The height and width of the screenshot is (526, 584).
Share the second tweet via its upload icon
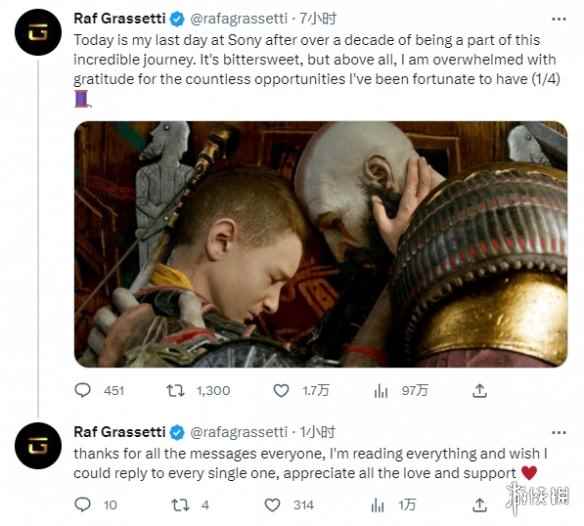(x=480, y=505)
